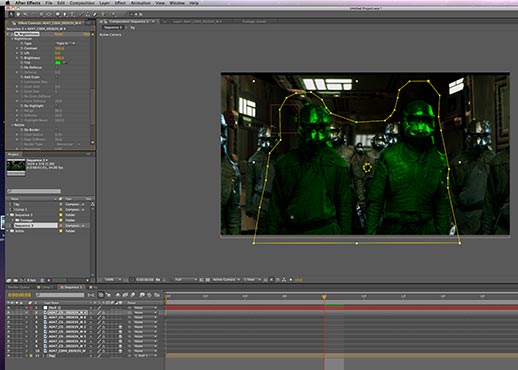Viewport: 518px width, 370px height.
Task: Open the Effect menu
Action: pos(120,3)
